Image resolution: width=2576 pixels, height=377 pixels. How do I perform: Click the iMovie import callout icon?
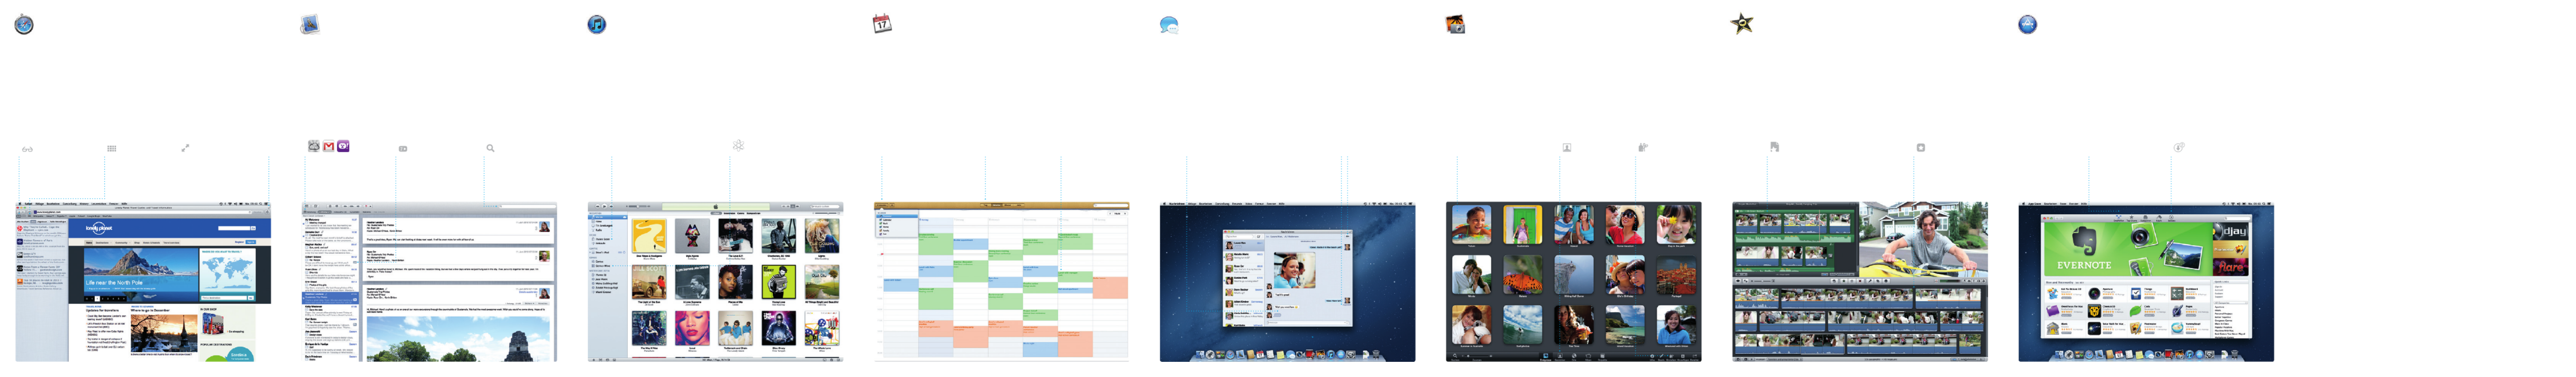[x=1774, y=146]
